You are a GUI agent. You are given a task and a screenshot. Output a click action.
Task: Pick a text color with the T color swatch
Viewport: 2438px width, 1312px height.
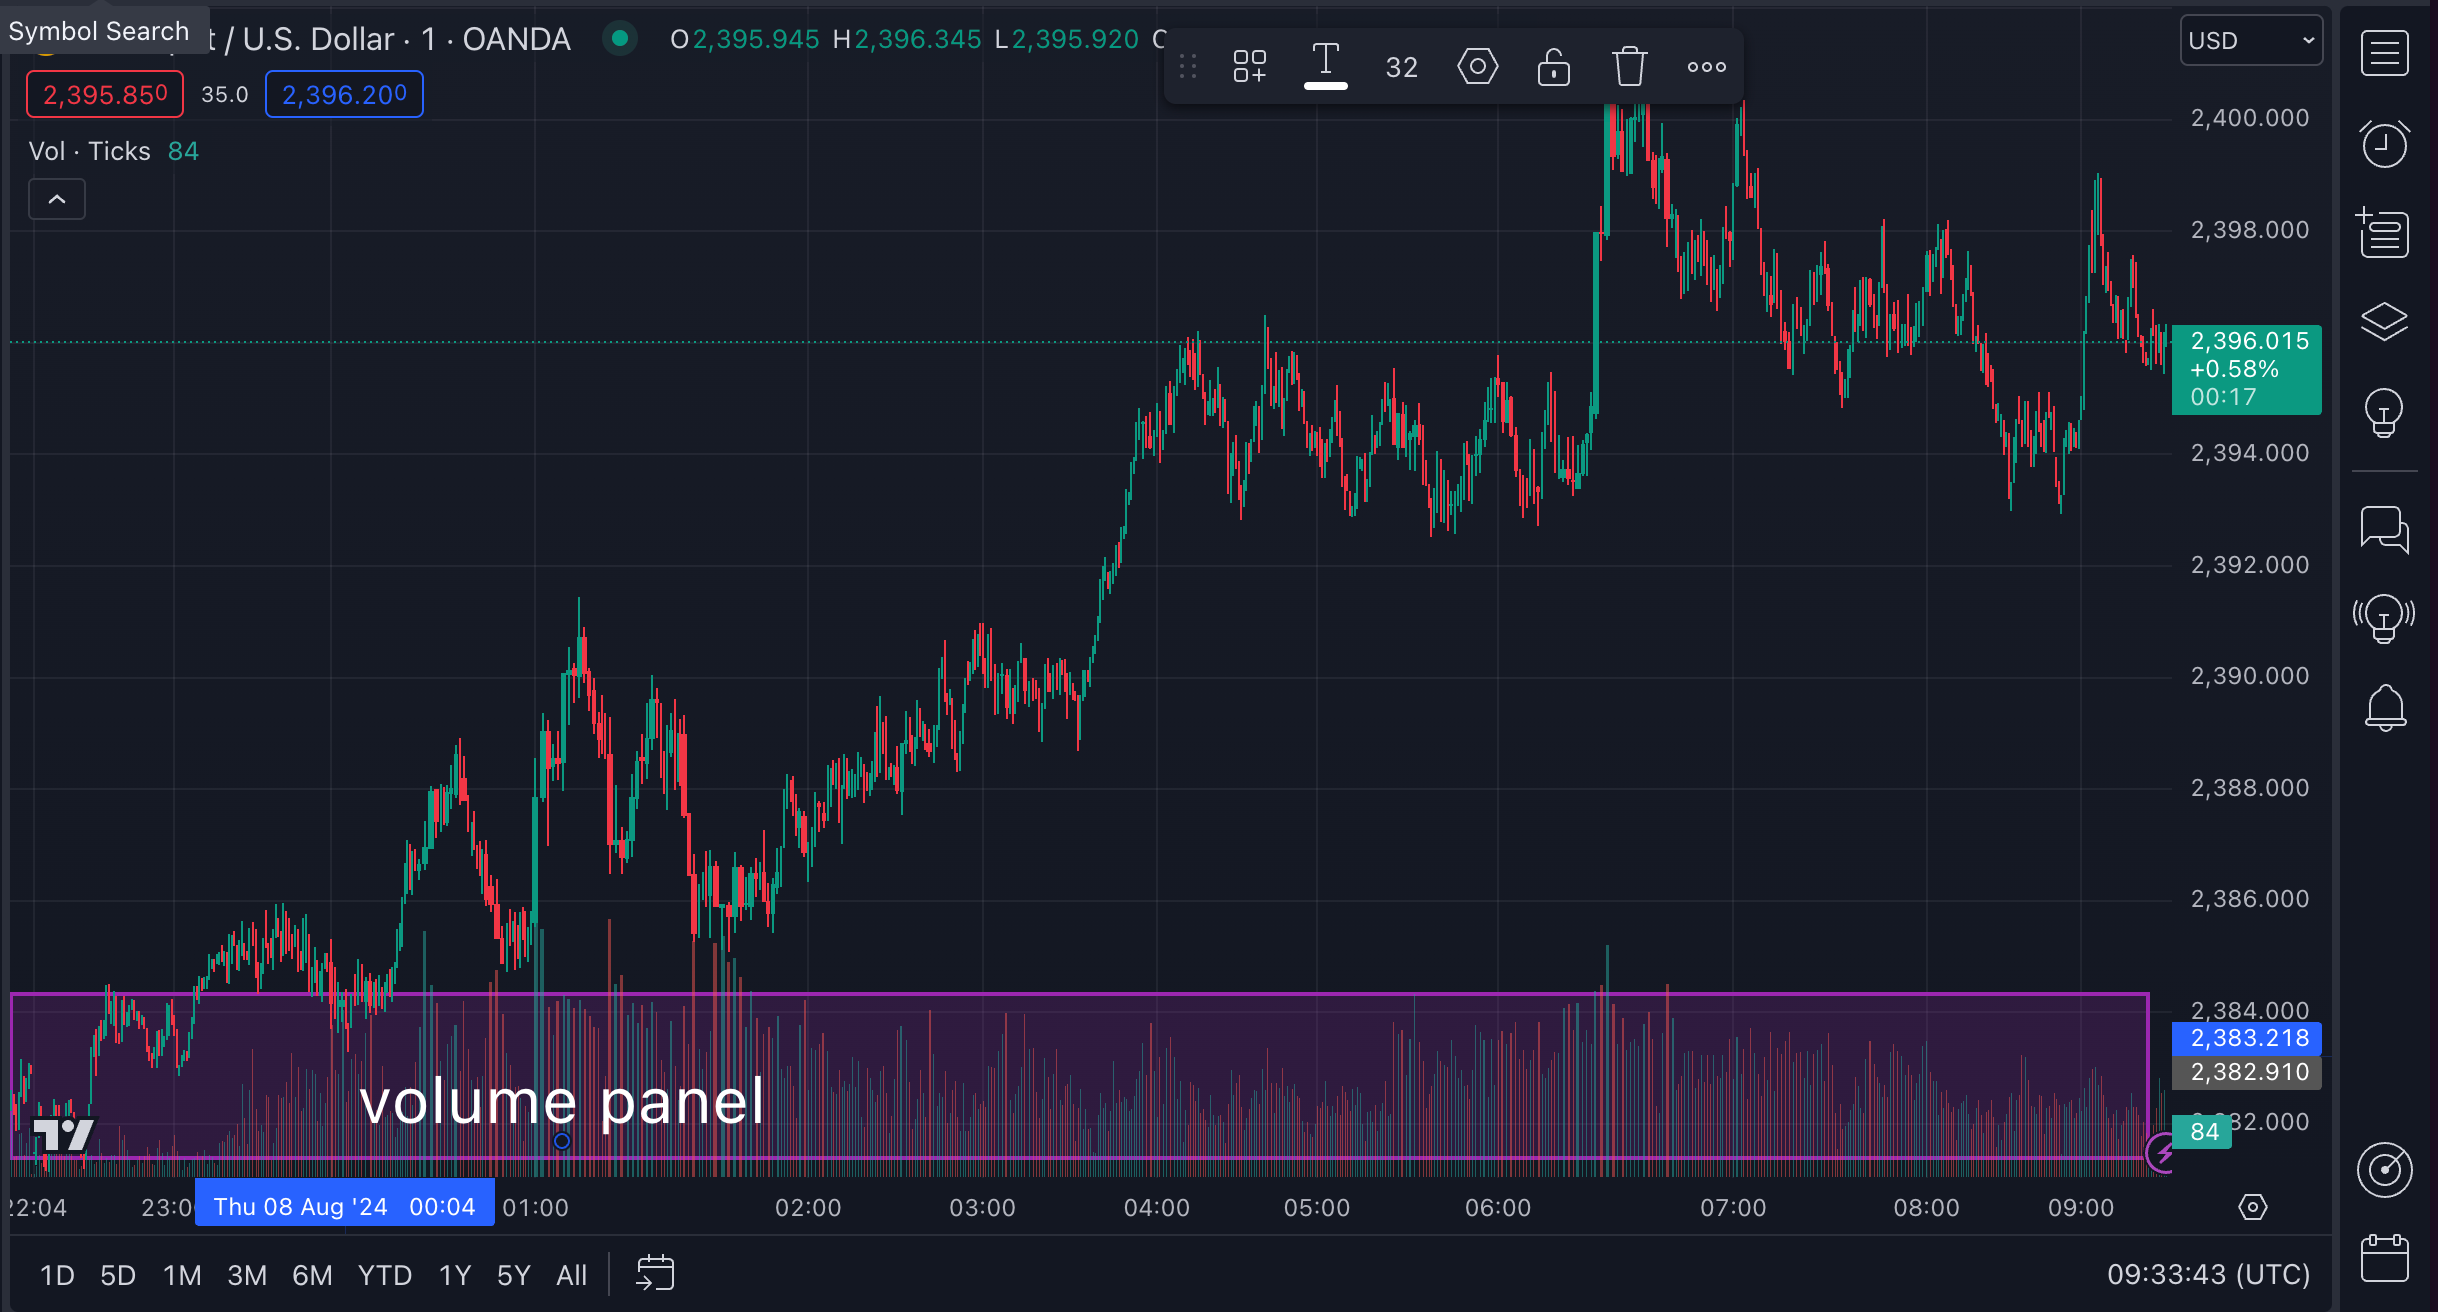pos(1326,66)
